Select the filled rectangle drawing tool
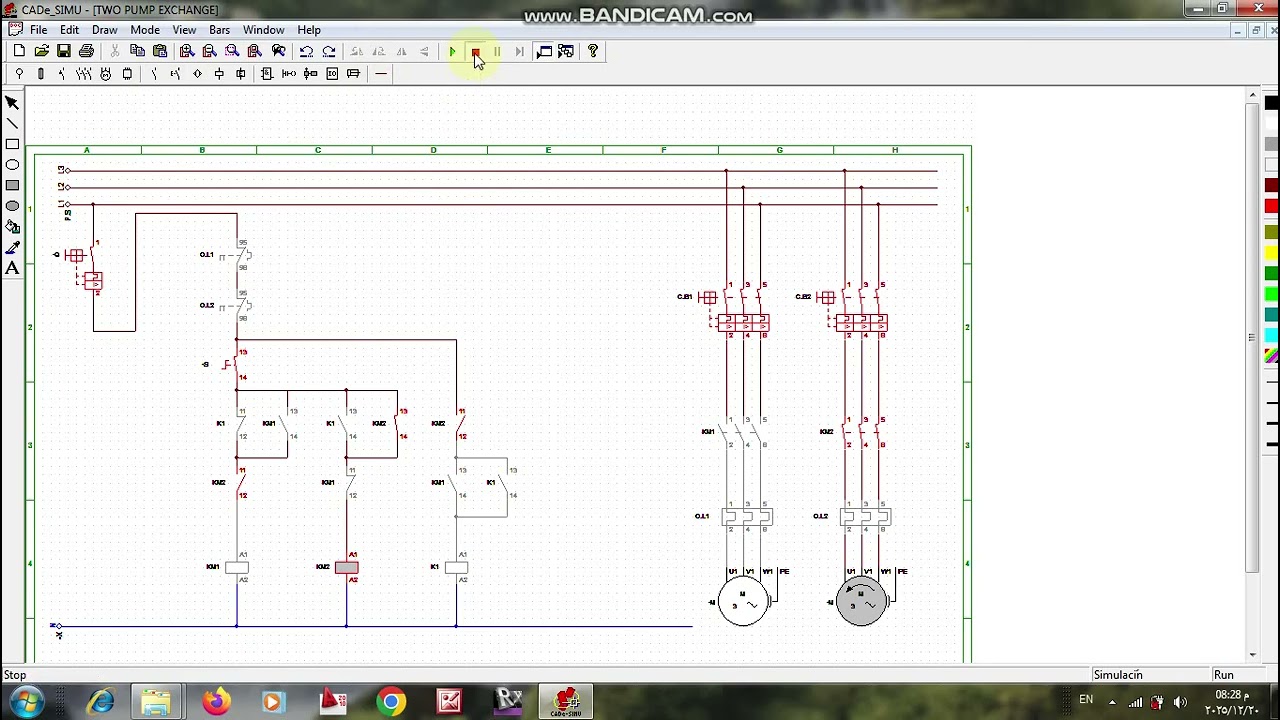 pyautogui.click(x=12, y=185)
